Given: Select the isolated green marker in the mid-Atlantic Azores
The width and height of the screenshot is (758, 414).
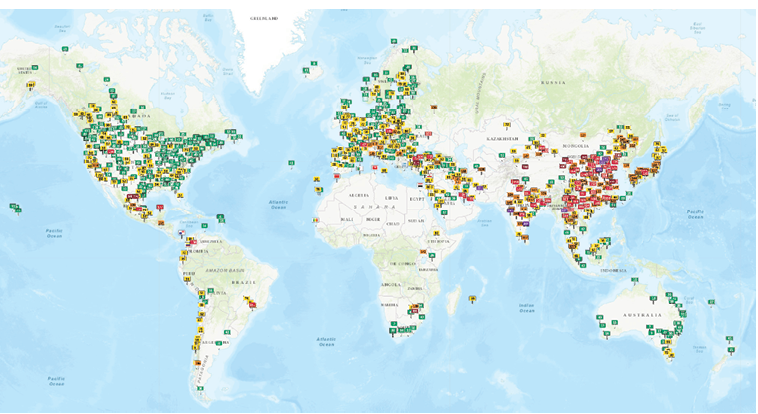Looking at the screenshot, I should [291, 161].
